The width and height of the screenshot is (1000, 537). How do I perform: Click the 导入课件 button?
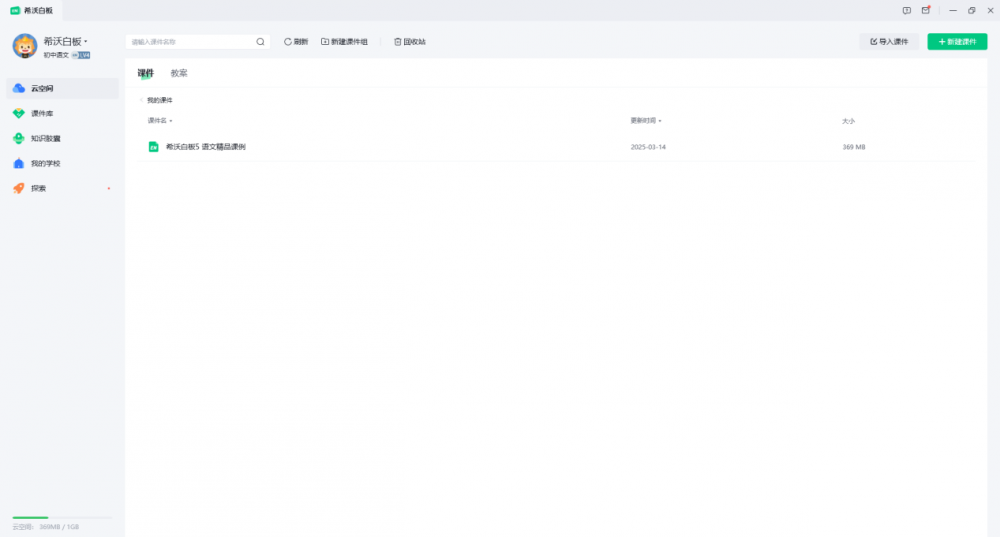click(x=889, y=42)
